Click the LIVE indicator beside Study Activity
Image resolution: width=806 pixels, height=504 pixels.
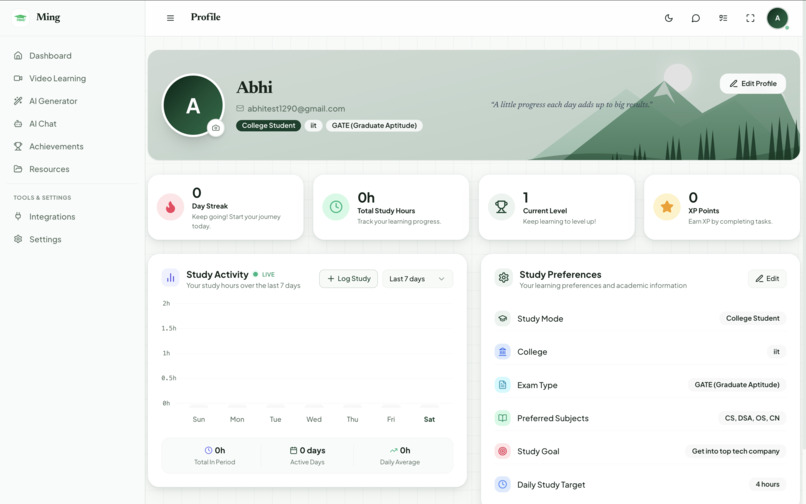click(x=264, y=275)
